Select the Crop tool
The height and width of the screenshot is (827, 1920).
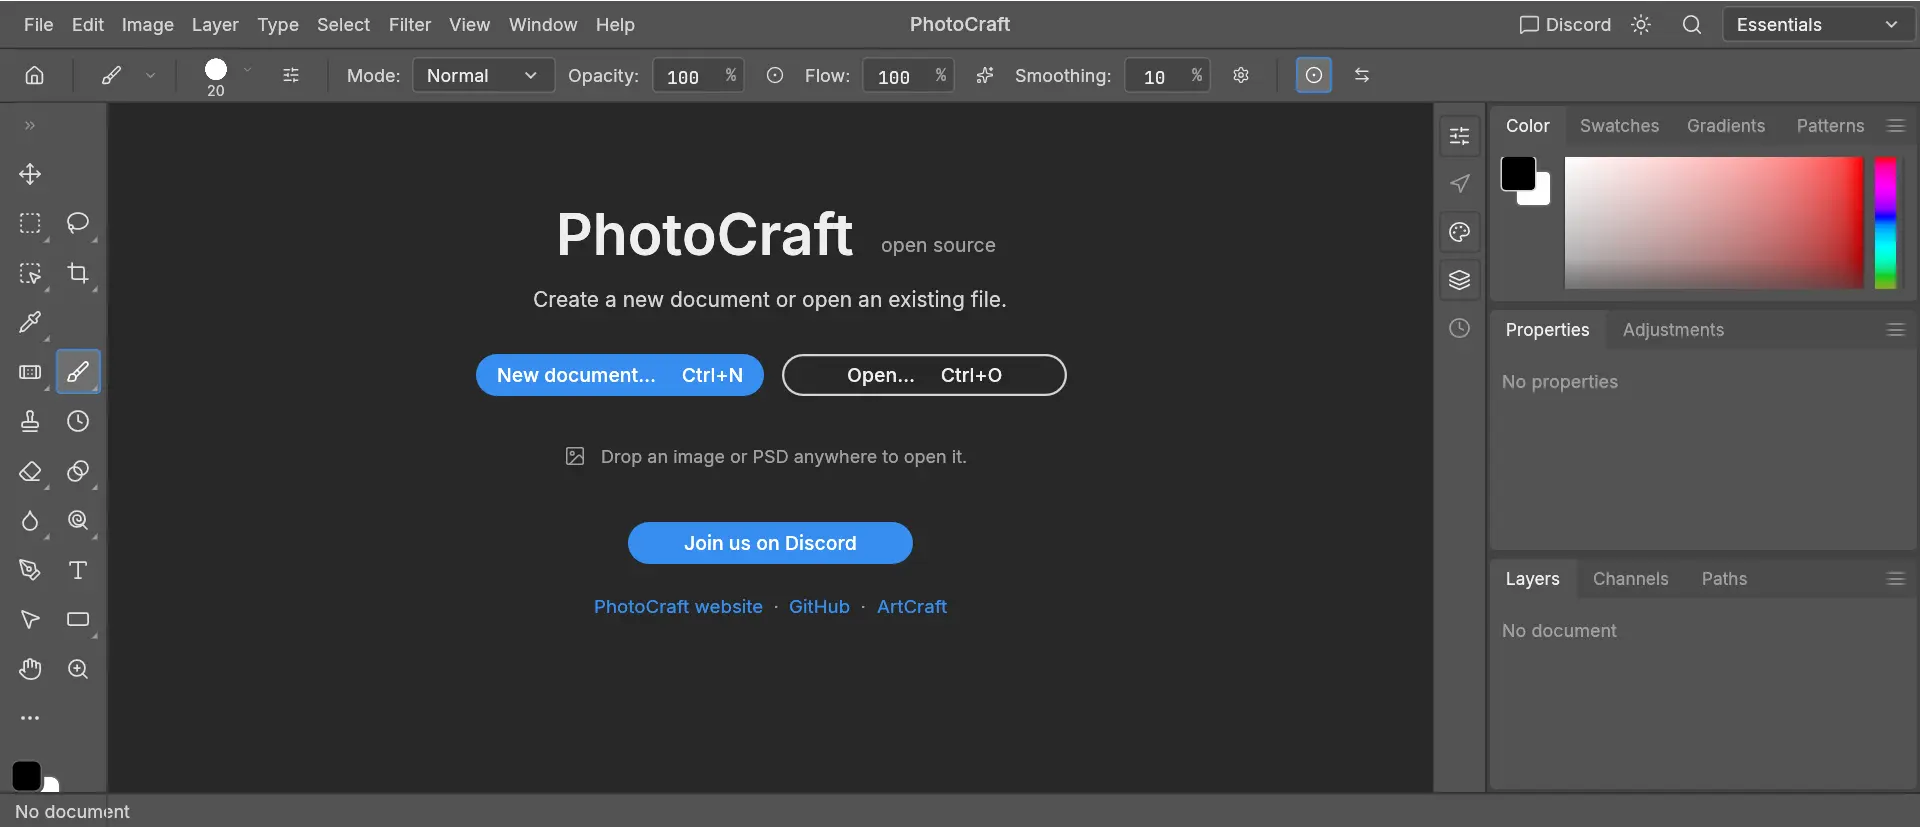(78, 273)
